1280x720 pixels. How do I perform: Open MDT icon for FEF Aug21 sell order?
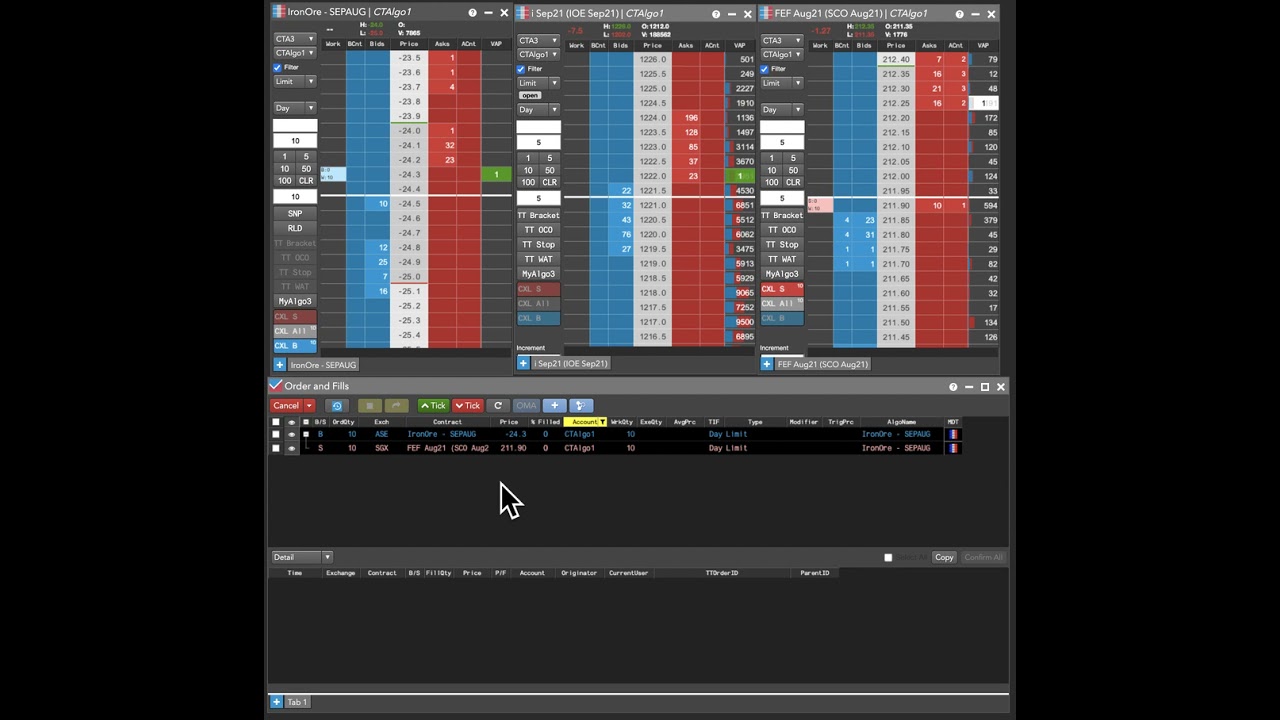click(953, 448)
